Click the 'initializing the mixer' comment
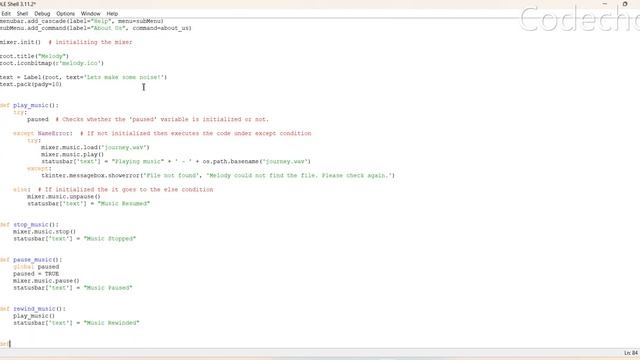Viewport: 640px width, 360px height. (90, 42)
